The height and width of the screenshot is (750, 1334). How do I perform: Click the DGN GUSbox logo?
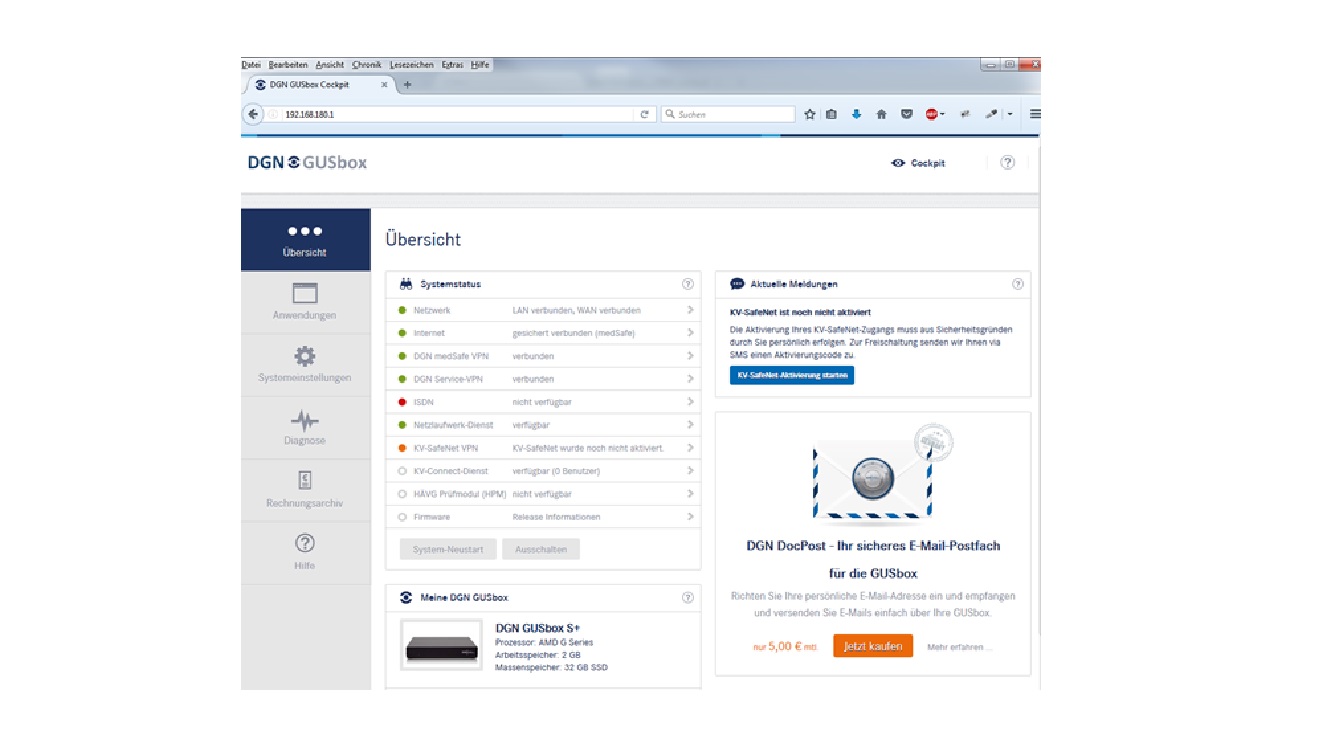307,162
